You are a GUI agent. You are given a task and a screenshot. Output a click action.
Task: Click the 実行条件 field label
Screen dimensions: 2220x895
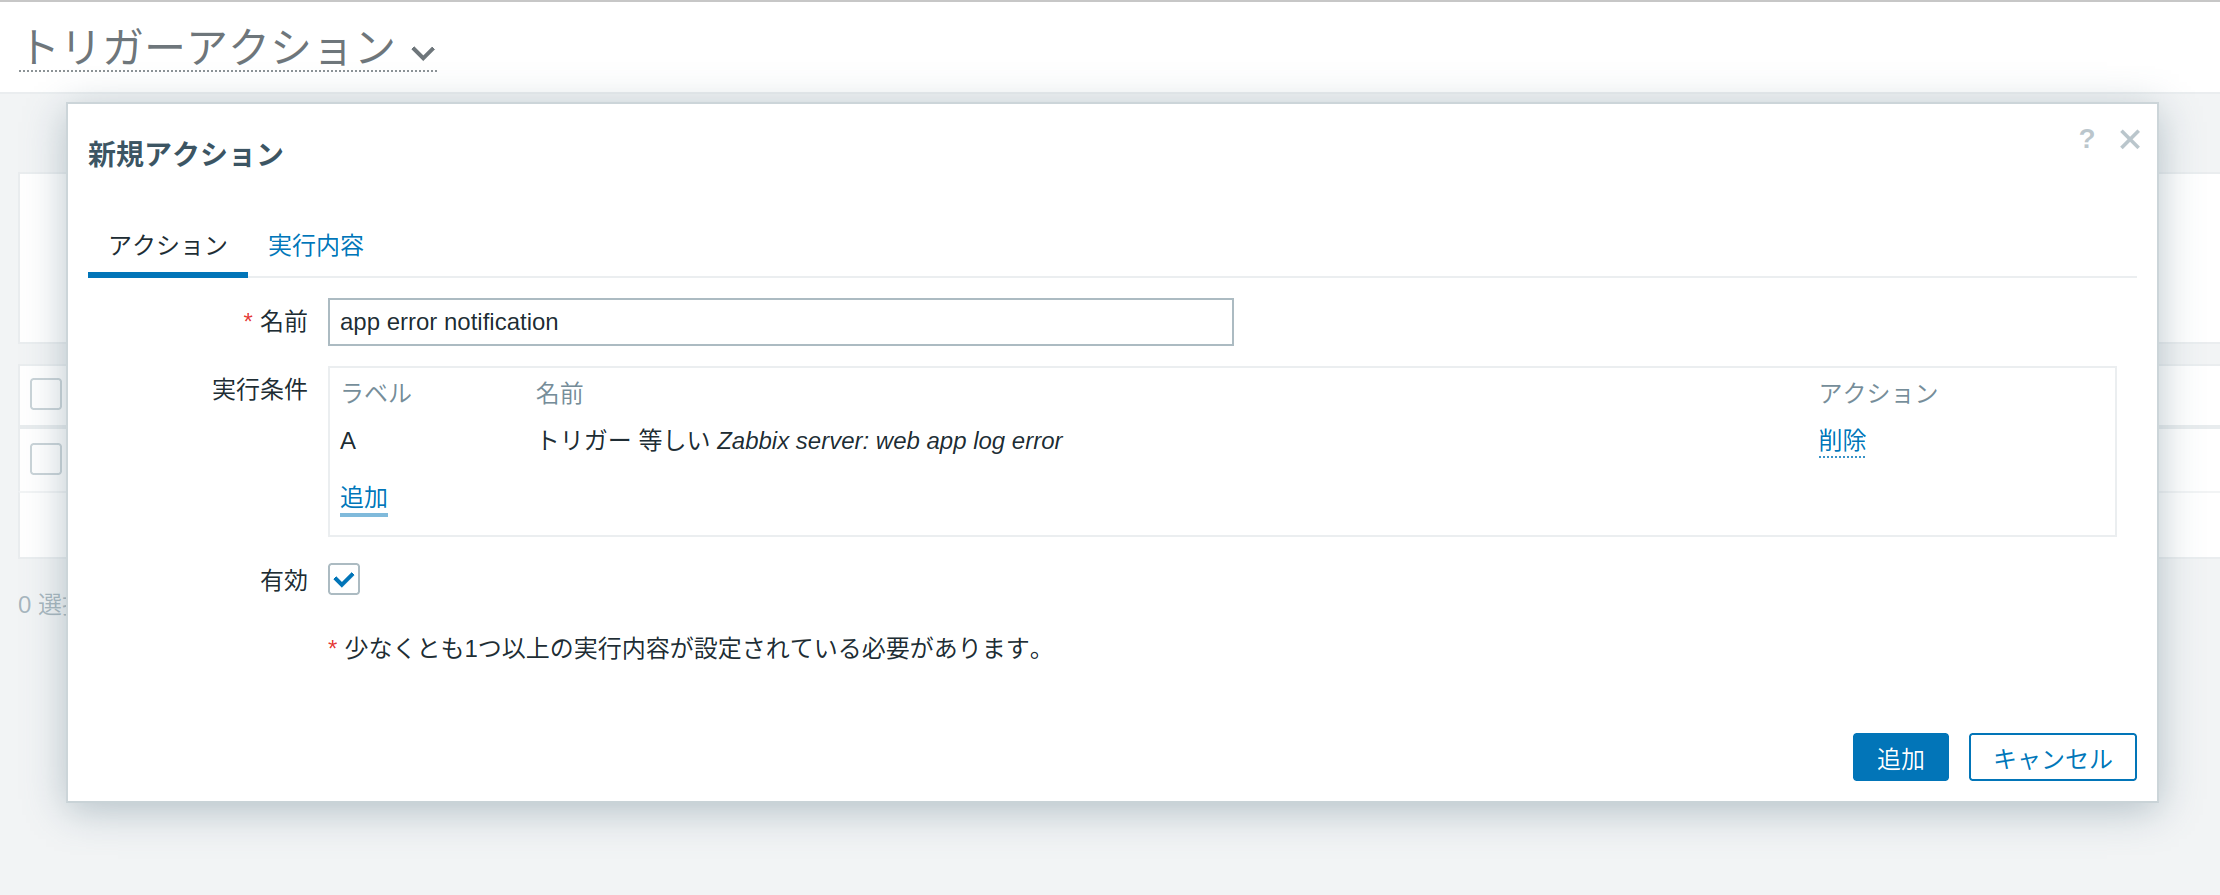coord(260,389)
